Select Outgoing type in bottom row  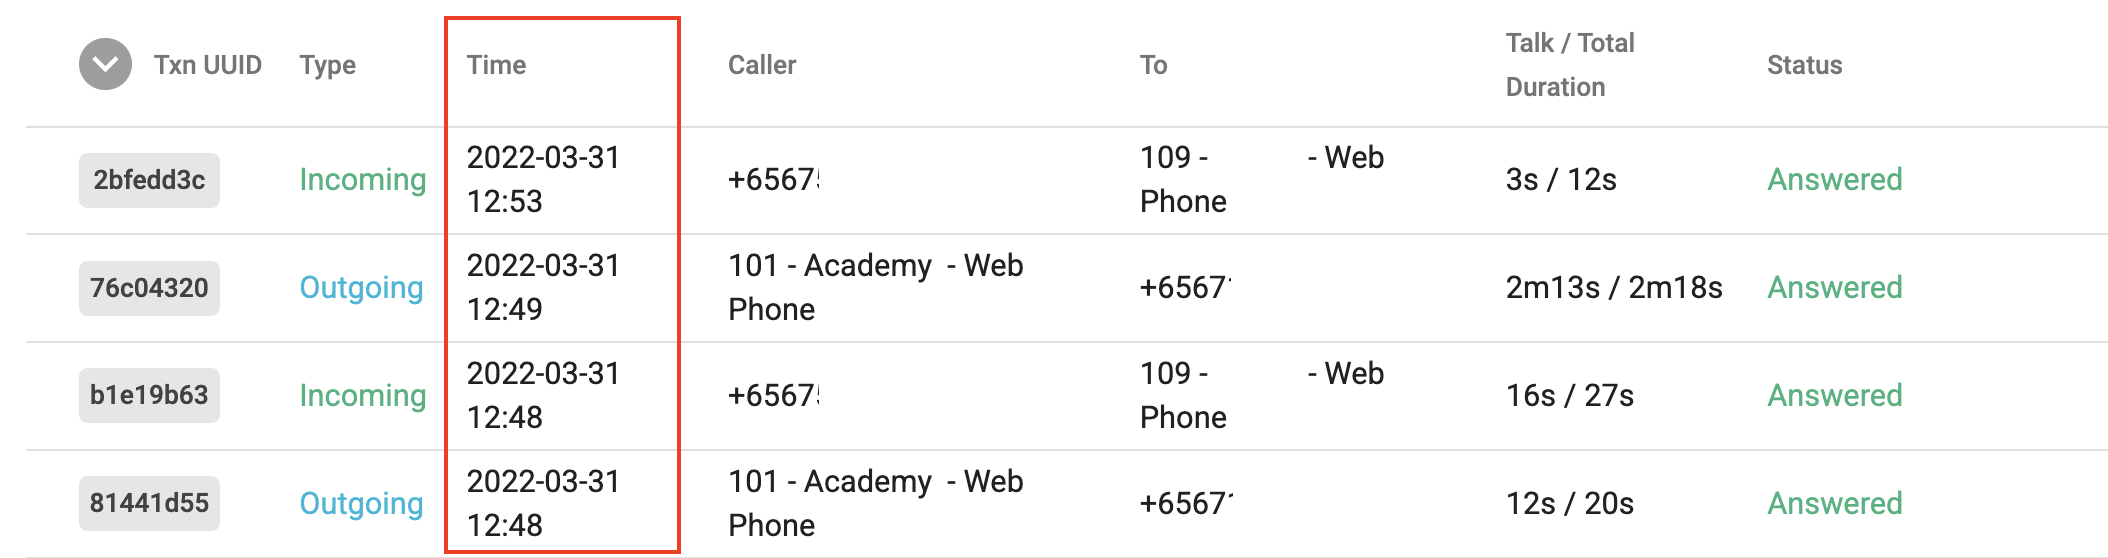click(x=361, y=503)
